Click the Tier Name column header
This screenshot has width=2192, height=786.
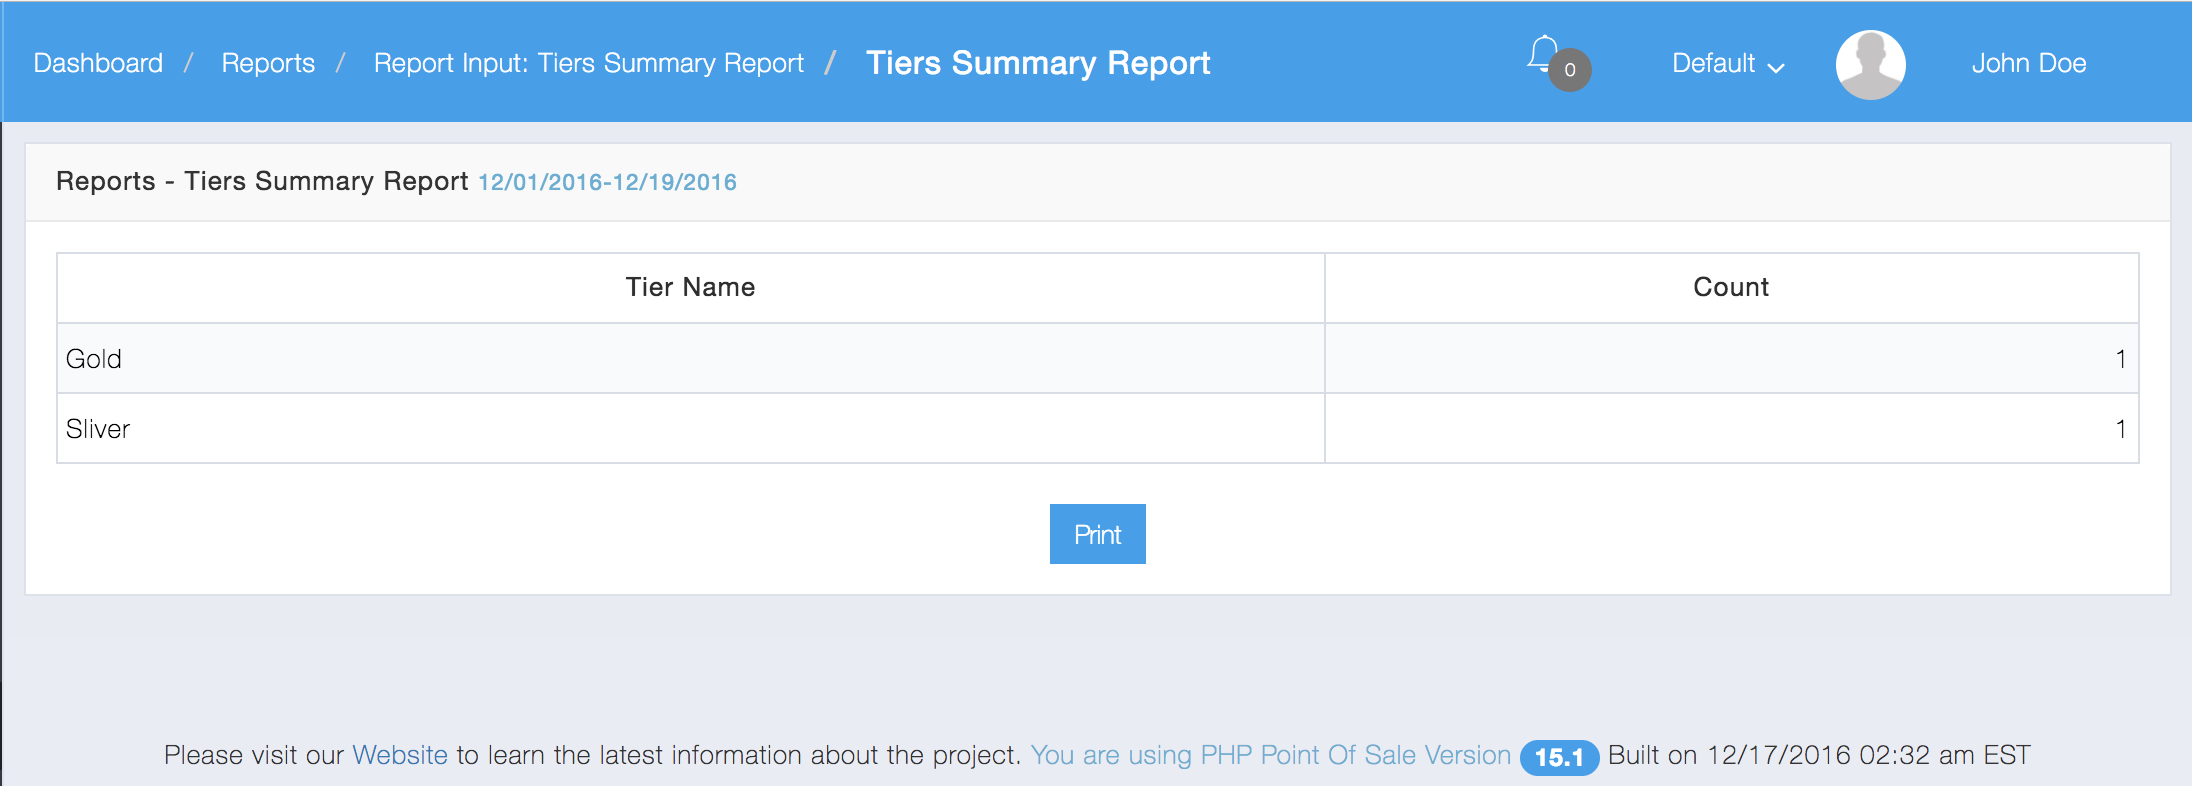point(690,288)
